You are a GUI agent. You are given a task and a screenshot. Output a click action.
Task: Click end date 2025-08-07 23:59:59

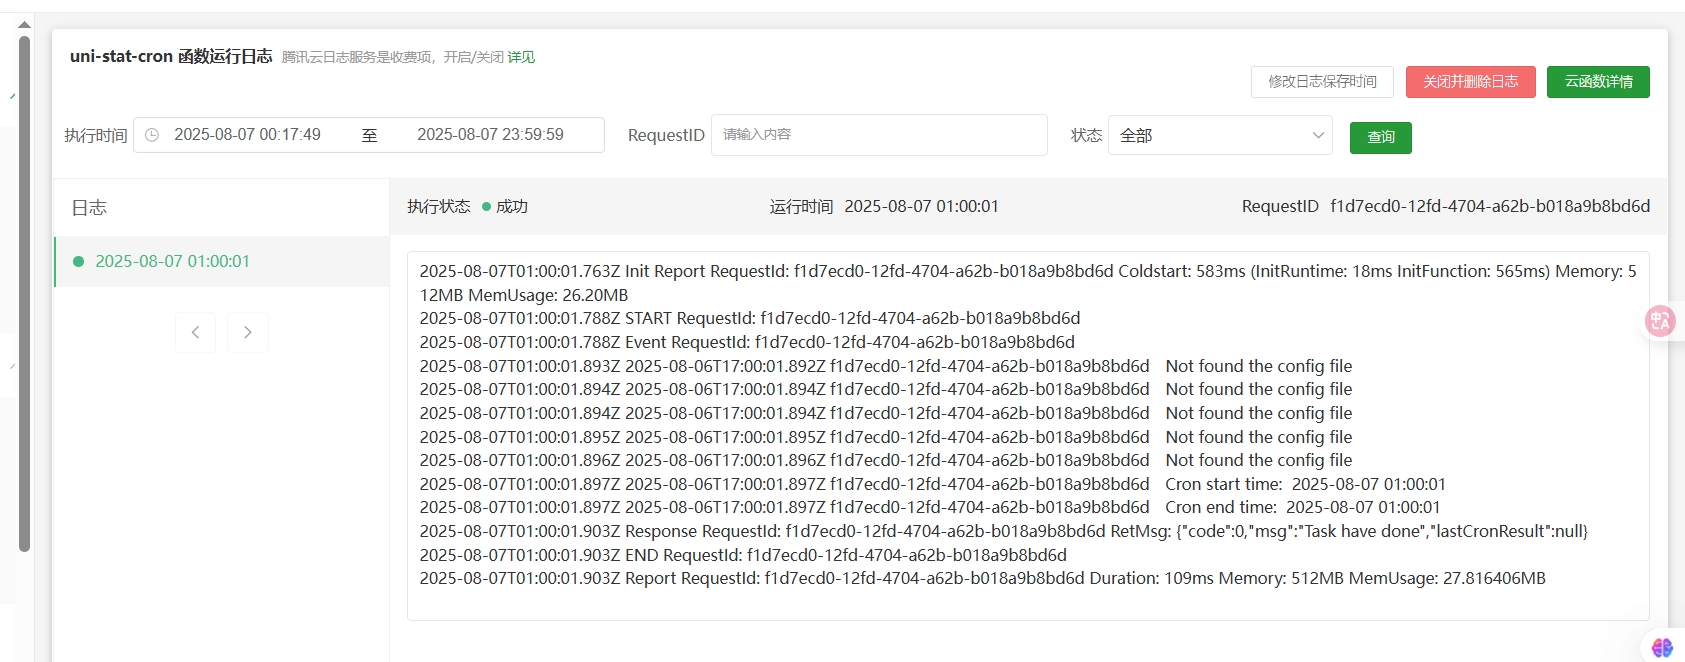pyautogui.click(x=490, y=135)
